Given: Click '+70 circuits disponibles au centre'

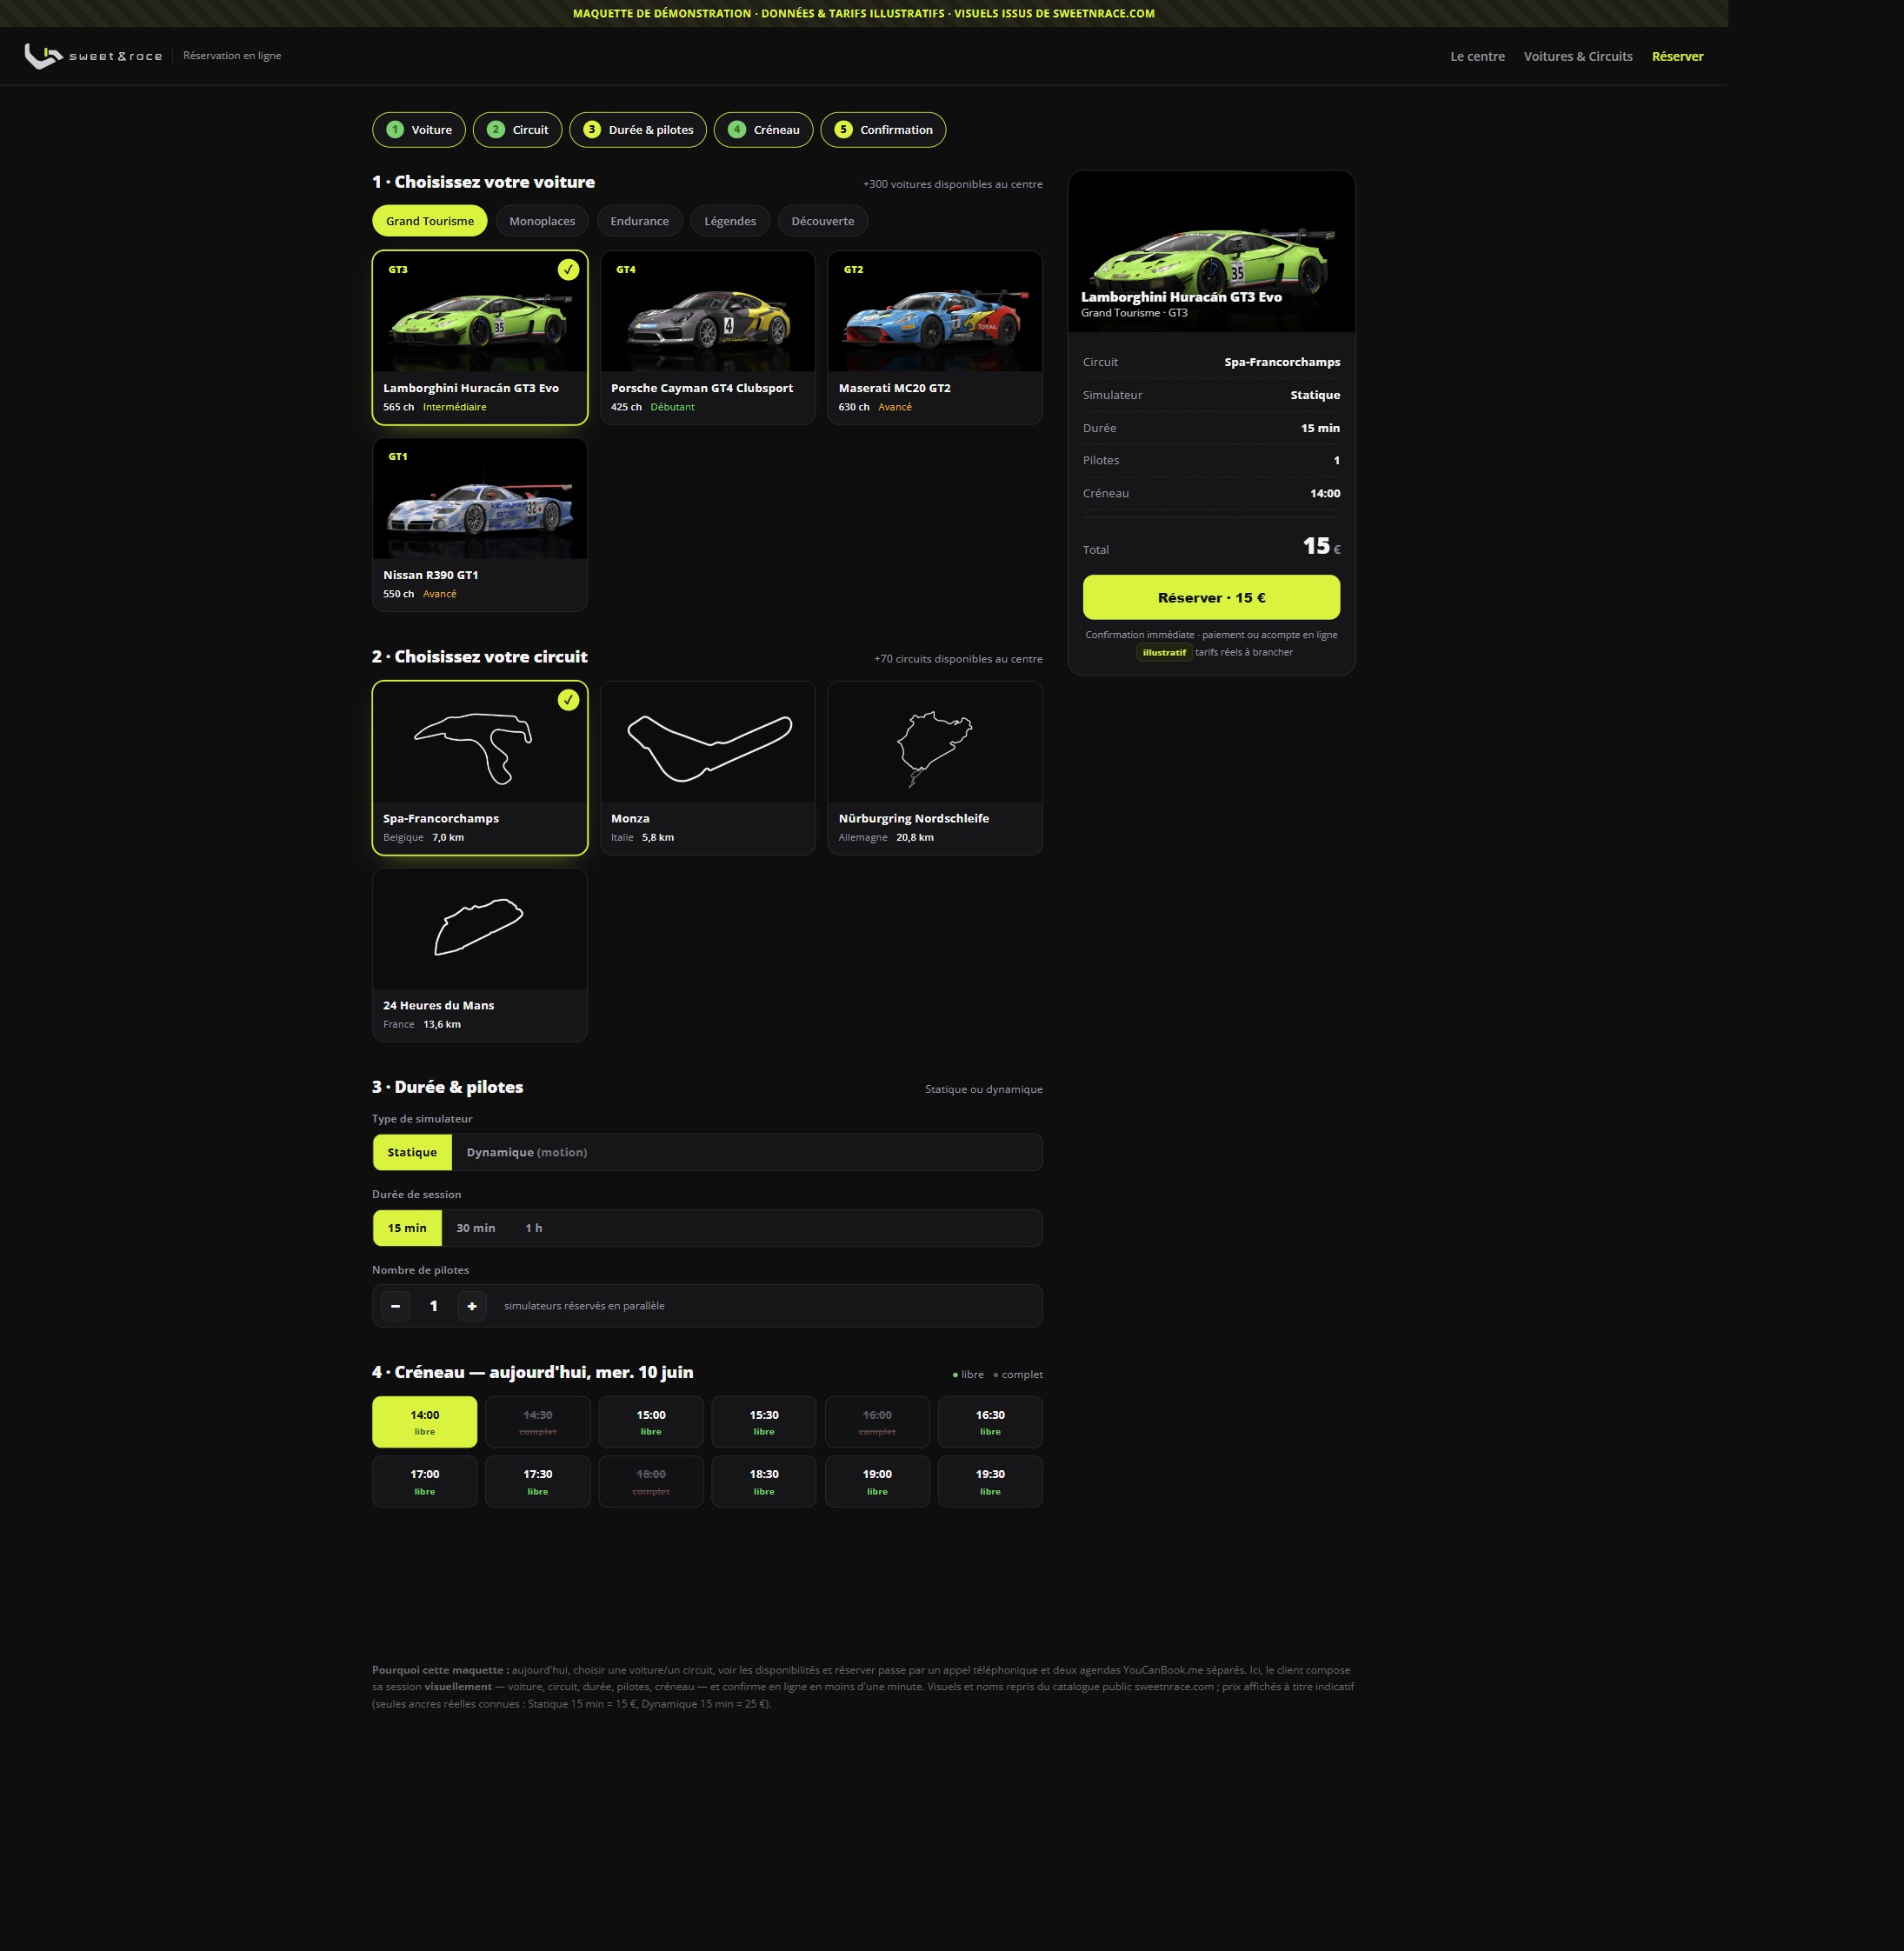Looking at the screenshot, I should (x=958, y=659).
